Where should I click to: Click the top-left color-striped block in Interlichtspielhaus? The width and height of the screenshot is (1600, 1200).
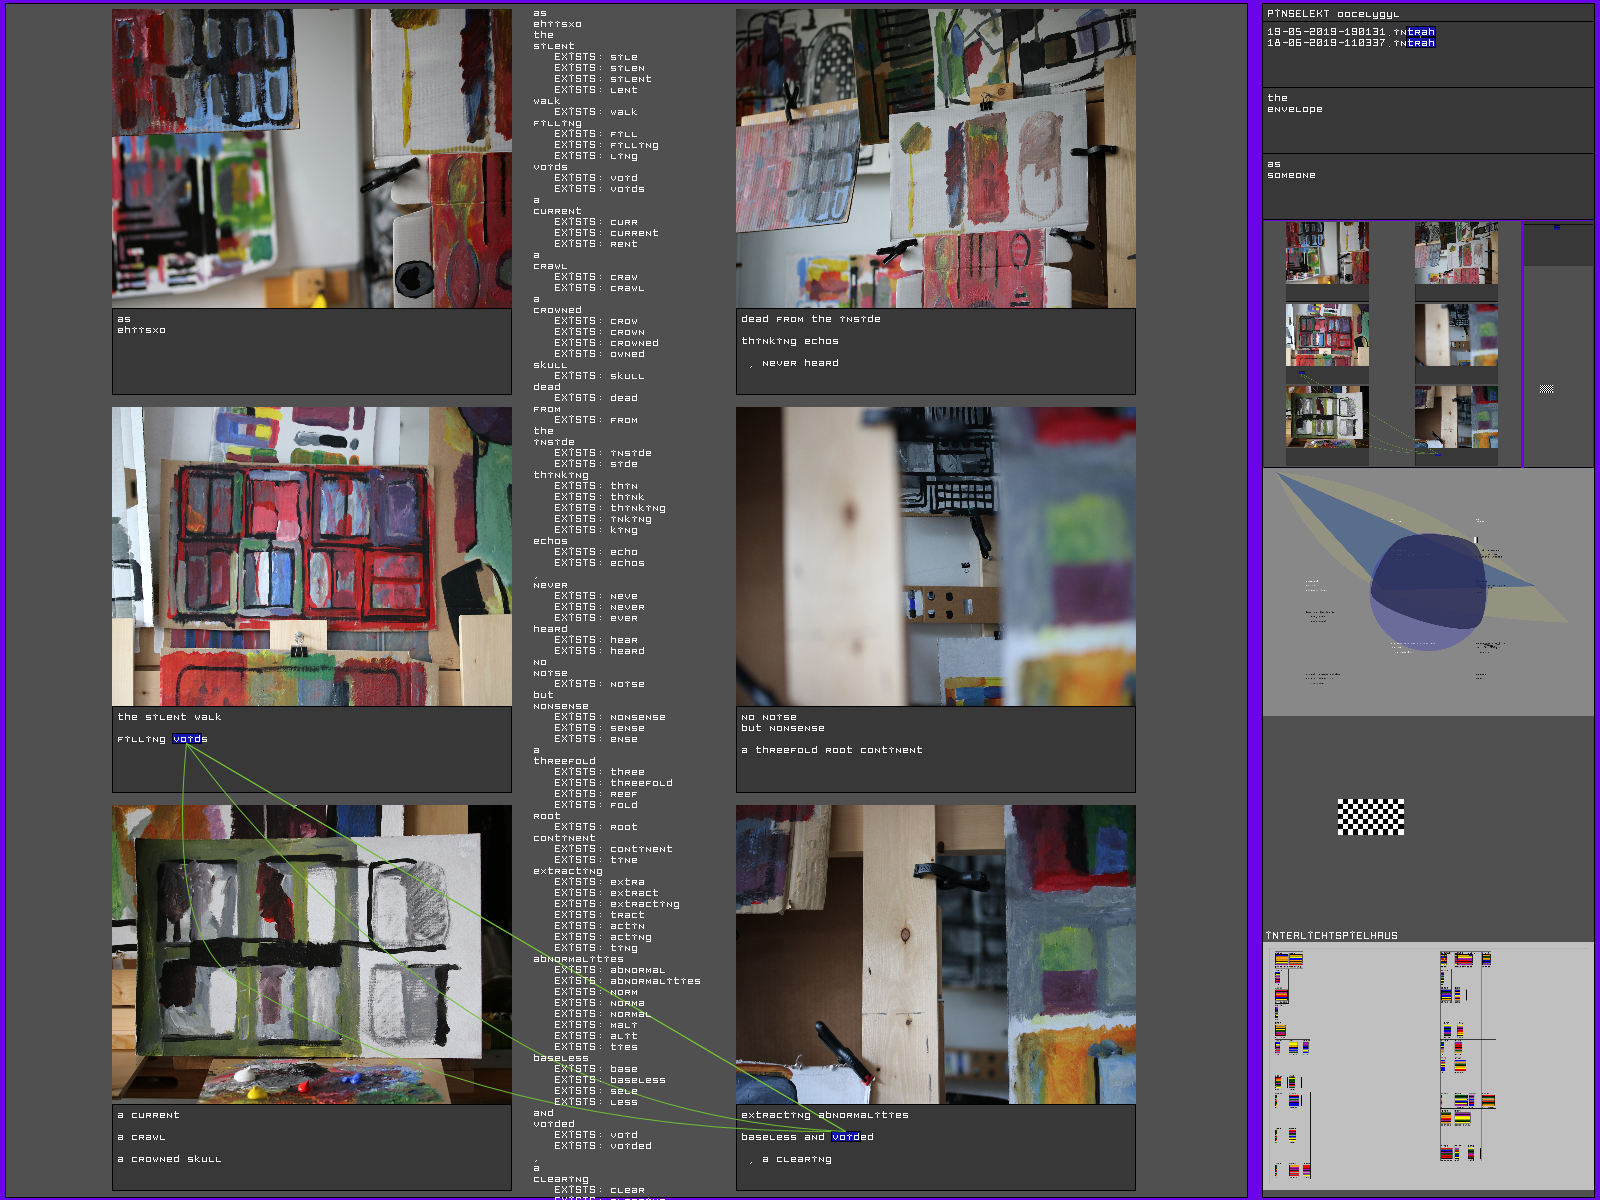tap(1288, 960)
